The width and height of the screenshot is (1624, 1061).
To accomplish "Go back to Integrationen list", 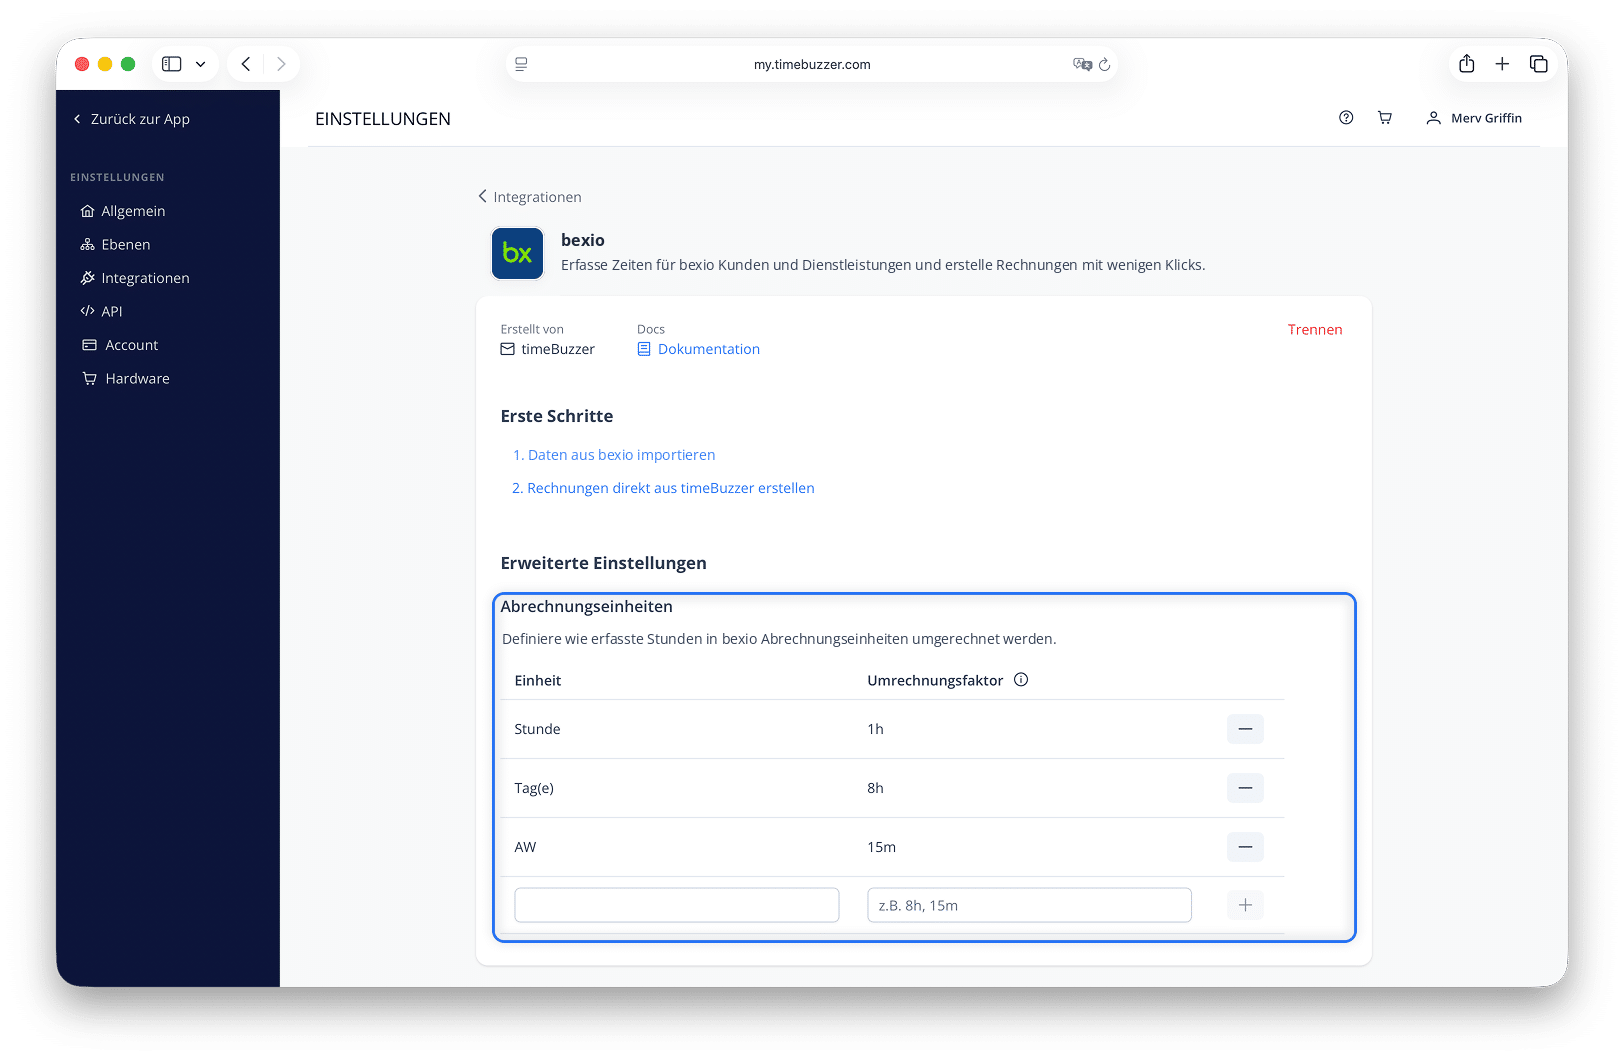I will (529, 197).
